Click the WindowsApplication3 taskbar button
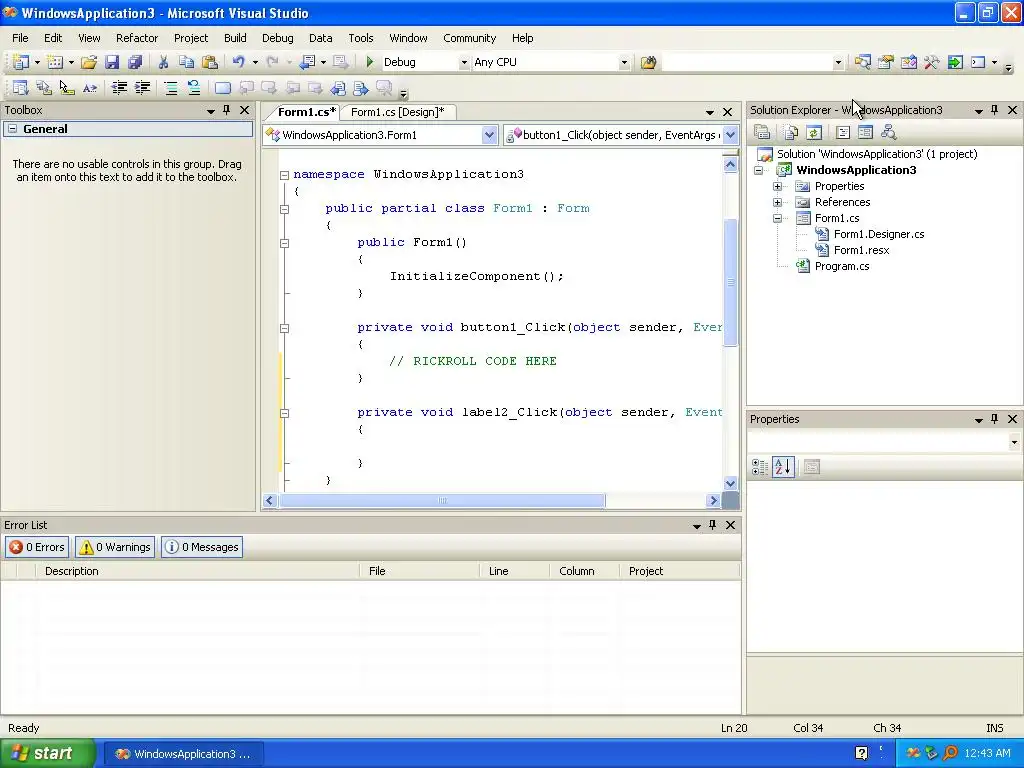This screenshot has height=768, width=1024. tap(184, 754)
